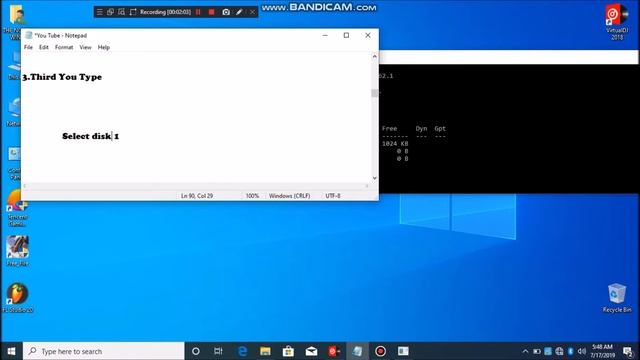Open the VirtualDJ 2018 desktop shortcut
The image size is (640, 360).
click(617, 22)
